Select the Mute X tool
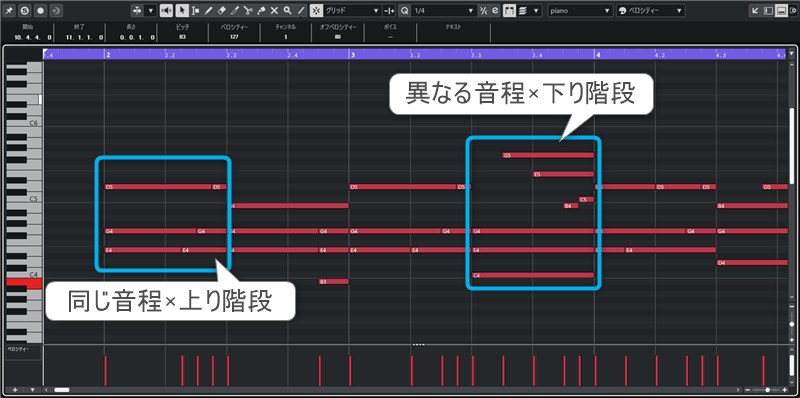This screenshot has height=398, width=800. [x=274, y=10]
